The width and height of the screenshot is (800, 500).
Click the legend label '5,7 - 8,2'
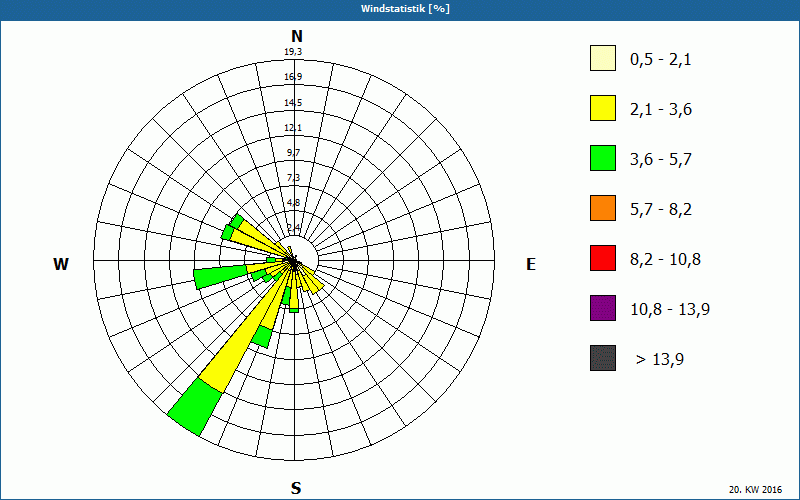[661, 210]
